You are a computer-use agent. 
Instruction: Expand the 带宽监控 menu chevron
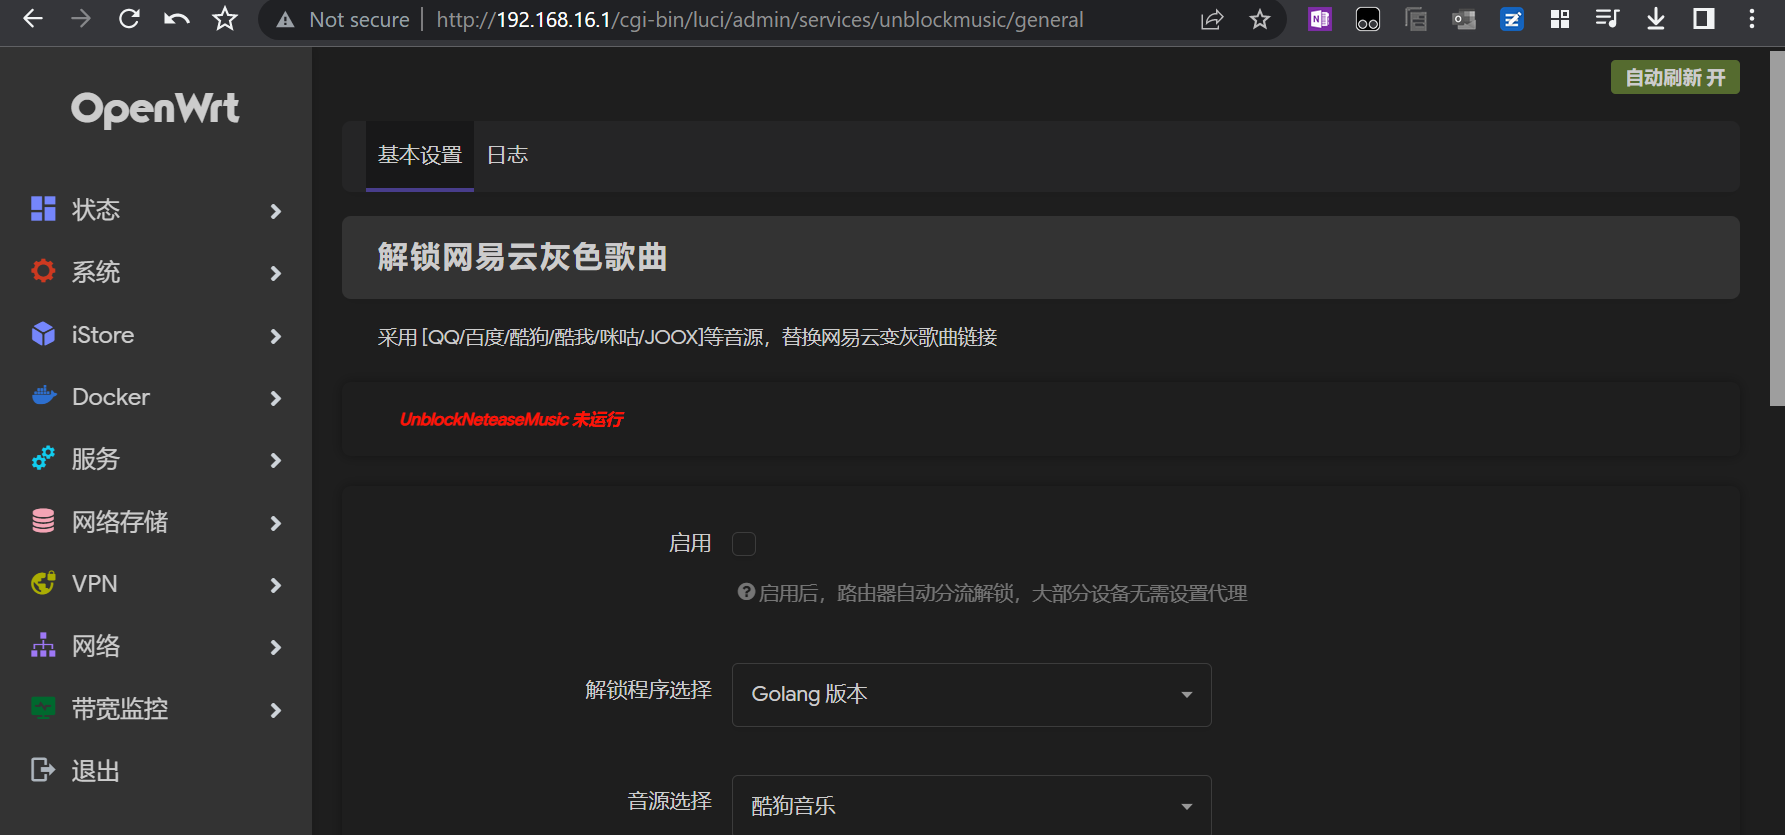(x=276, y=710)
